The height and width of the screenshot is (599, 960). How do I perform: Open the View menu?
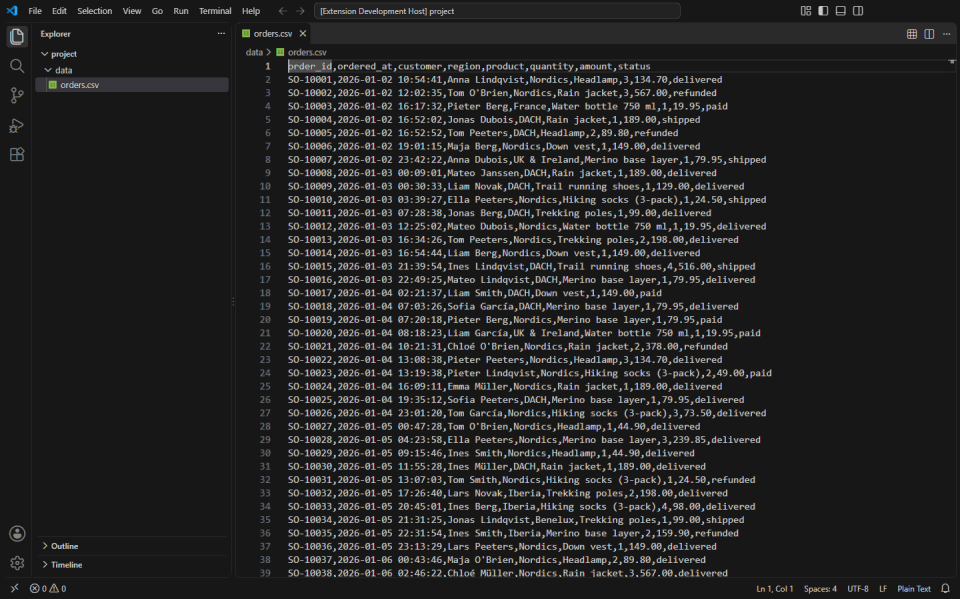[132, 11]
